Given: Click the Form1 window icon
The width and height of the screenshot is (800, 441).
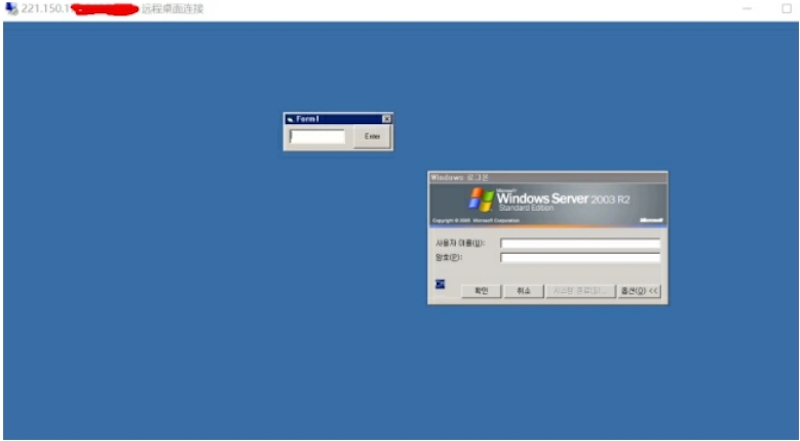Looking at the screenshot, I should (290, 119).
